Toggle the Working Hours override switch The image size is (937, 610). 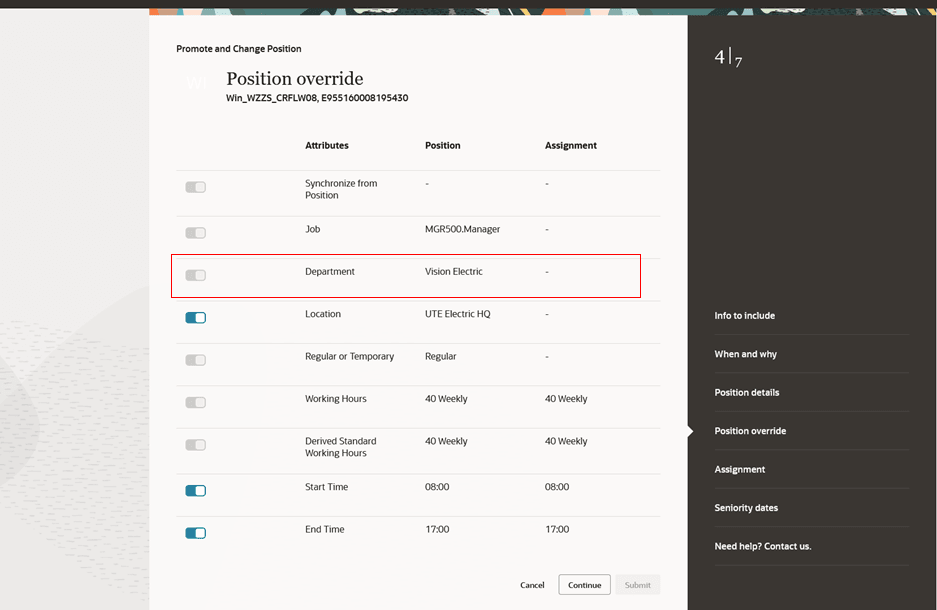point(195,403)
